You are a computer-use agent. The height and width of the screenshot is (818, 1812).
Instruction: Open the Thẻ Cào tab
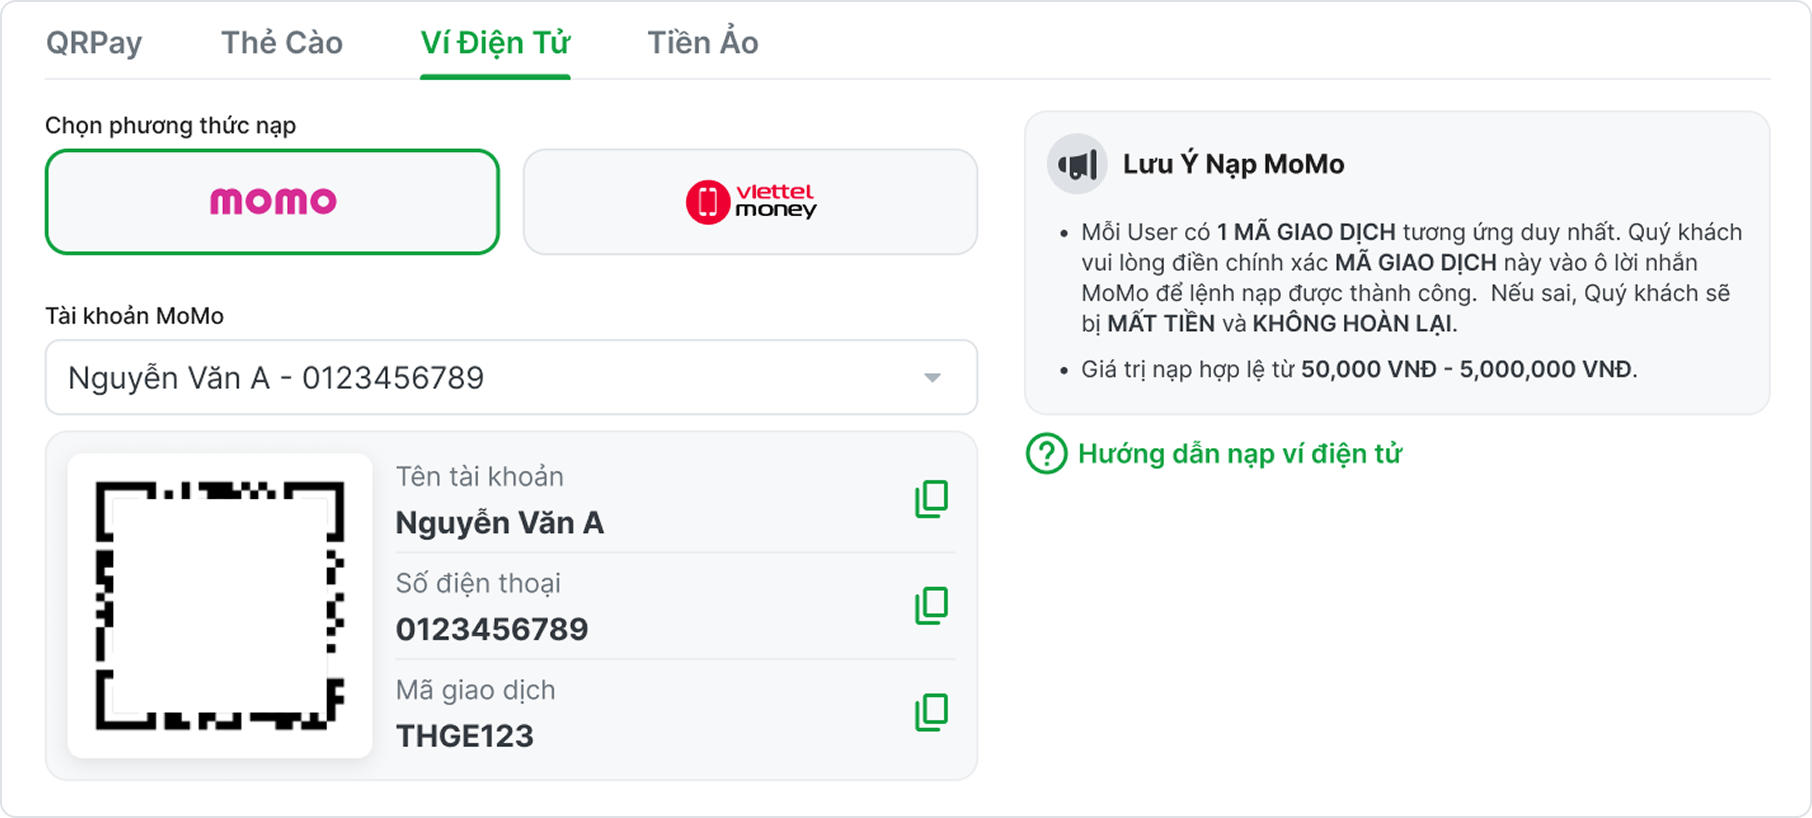coord(282,43)
